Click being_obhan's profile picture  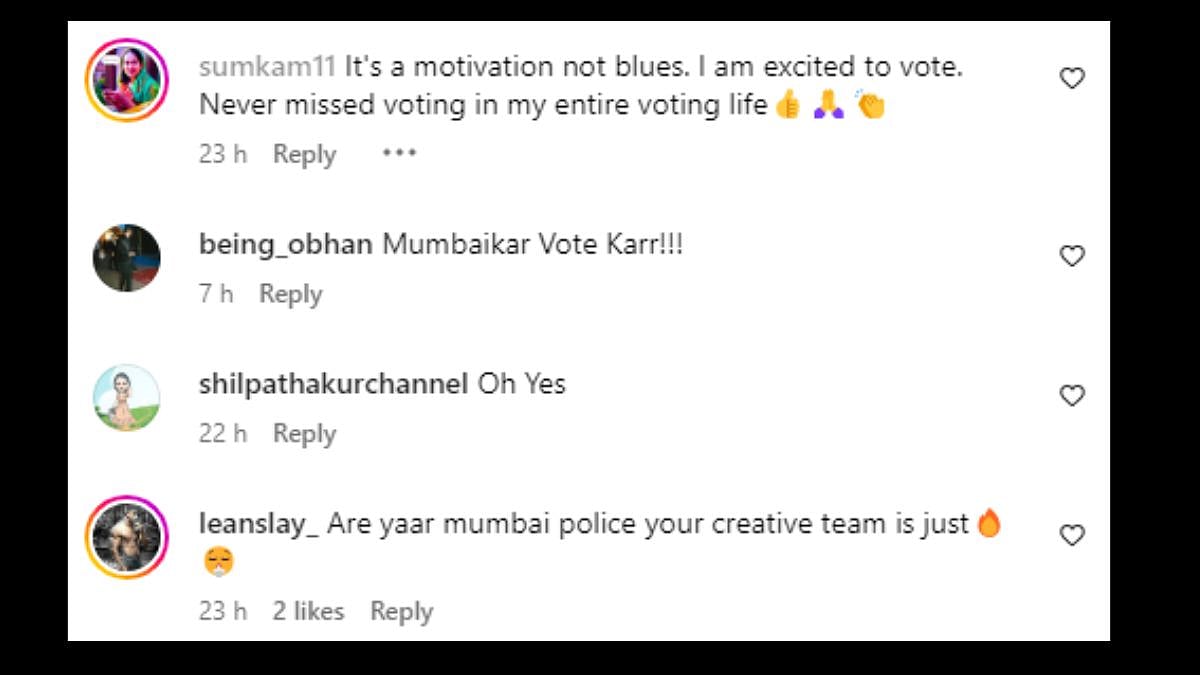pos(127,258)
